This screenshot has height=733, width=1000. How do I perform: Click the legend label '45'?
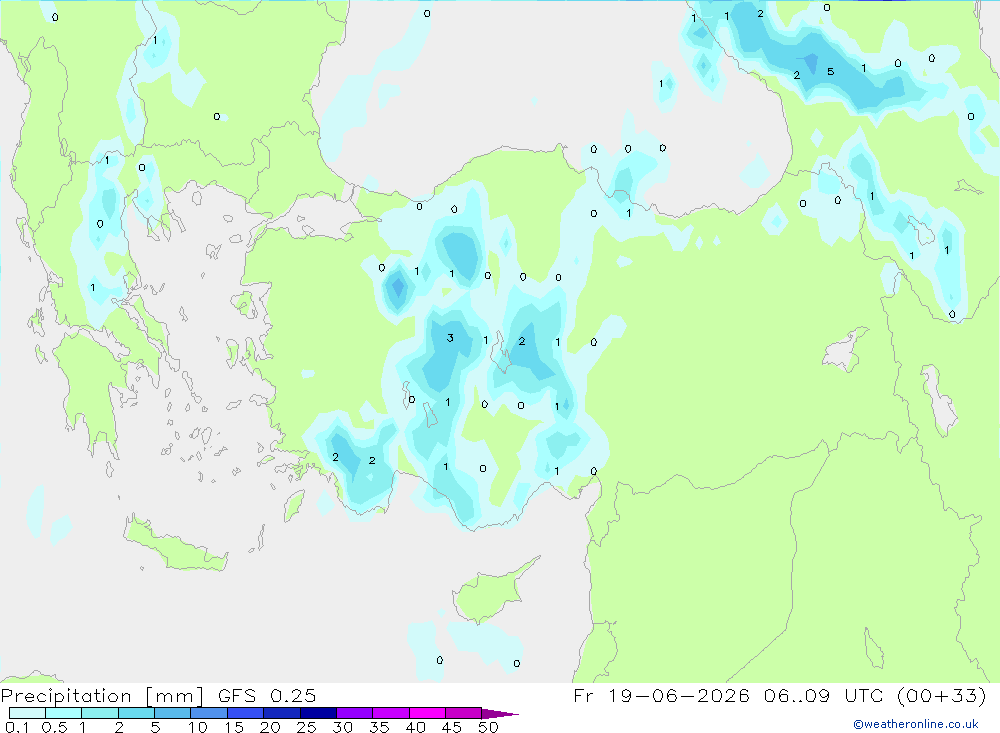pos(452,727)
